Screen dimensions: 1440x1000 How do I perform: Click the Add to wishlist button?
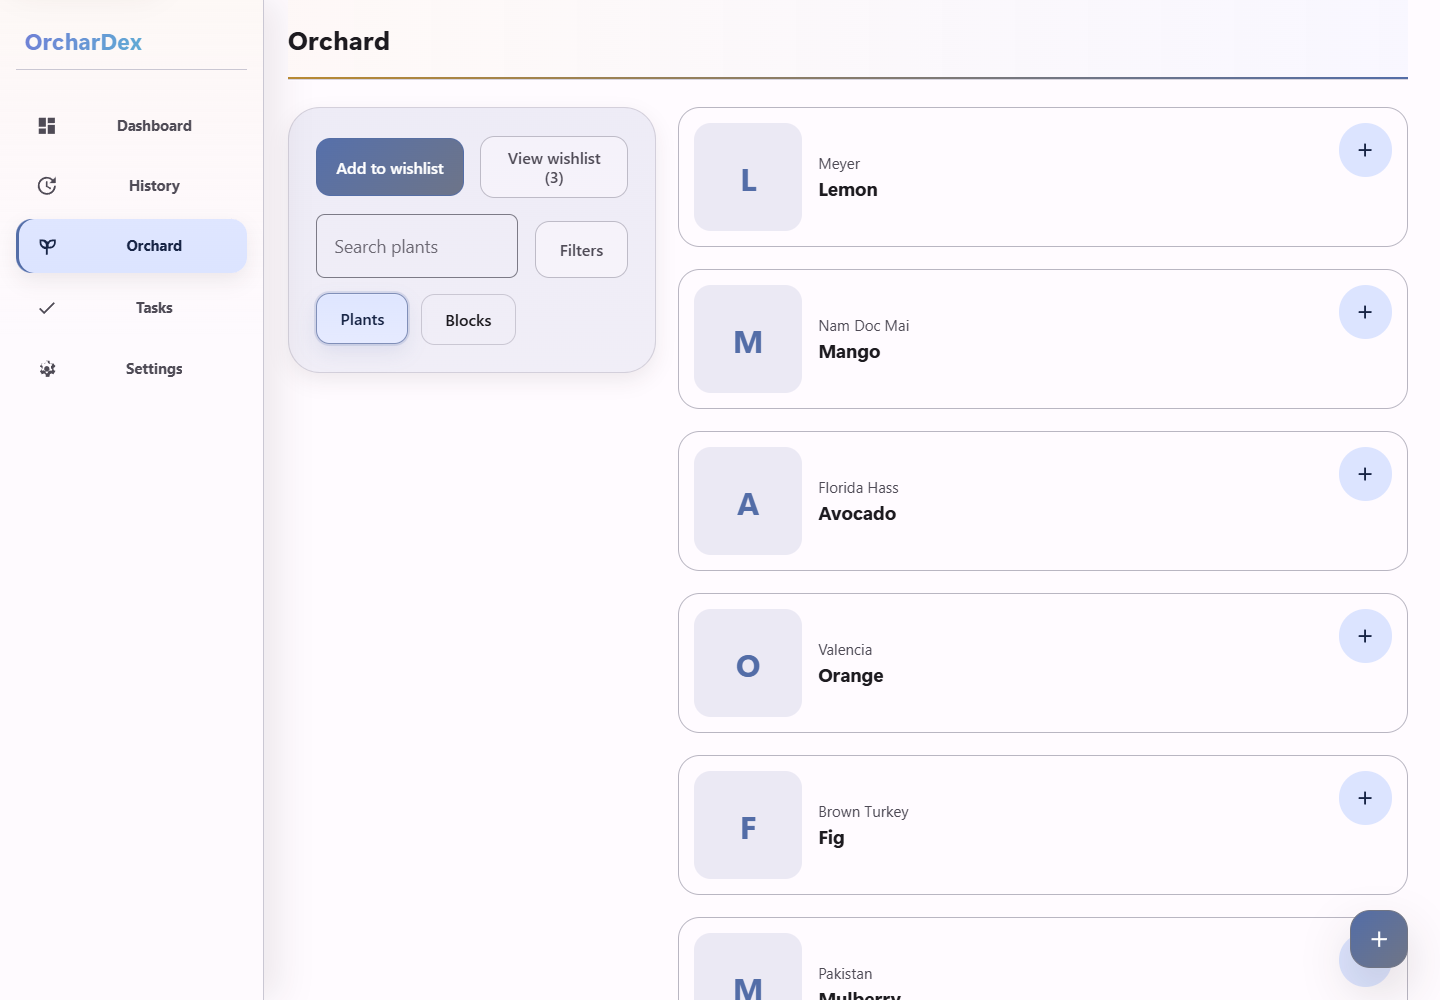tap(390, 167)
